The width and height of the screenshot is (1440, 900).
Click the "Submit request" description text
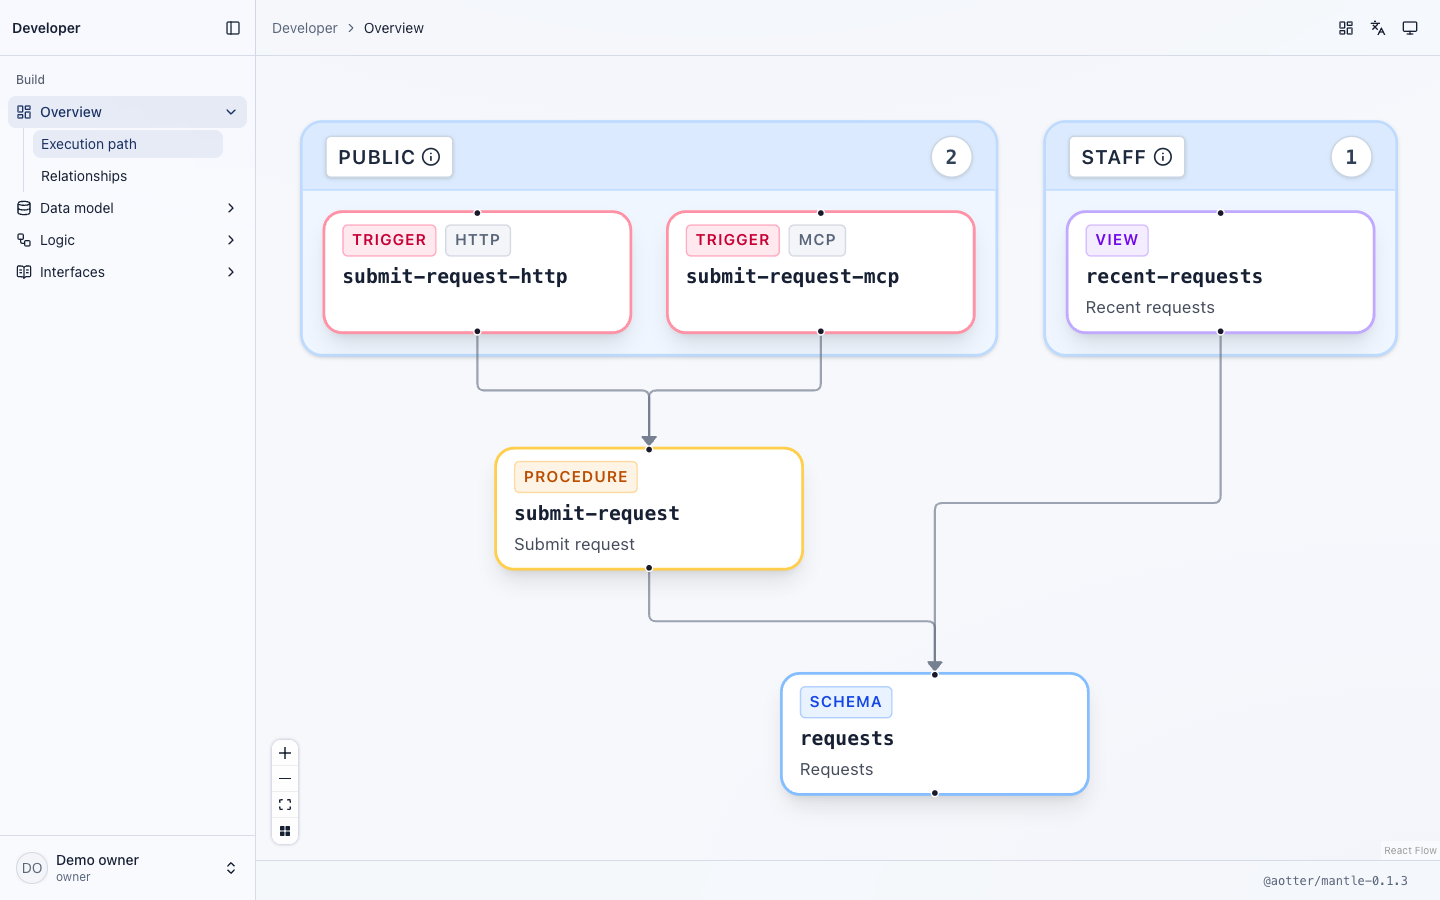[x=574, y=544]
